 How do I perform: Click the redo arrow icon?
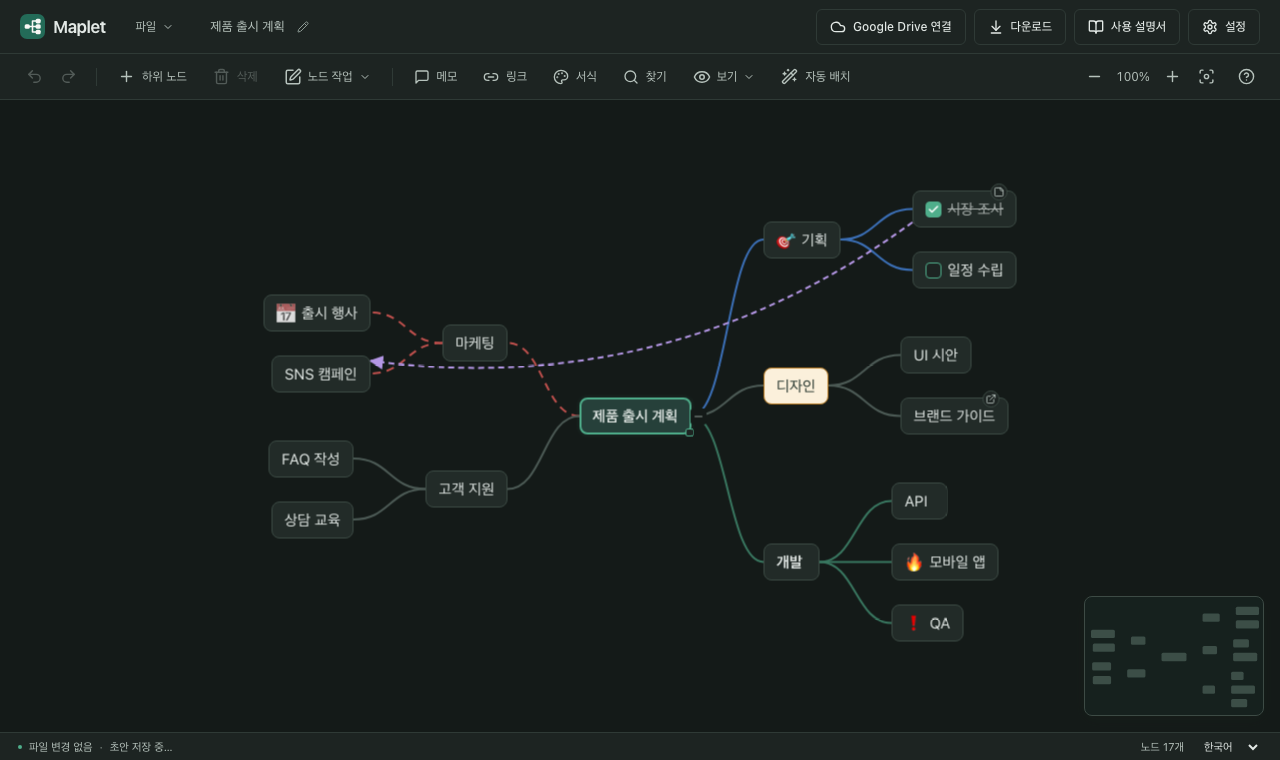69,77
